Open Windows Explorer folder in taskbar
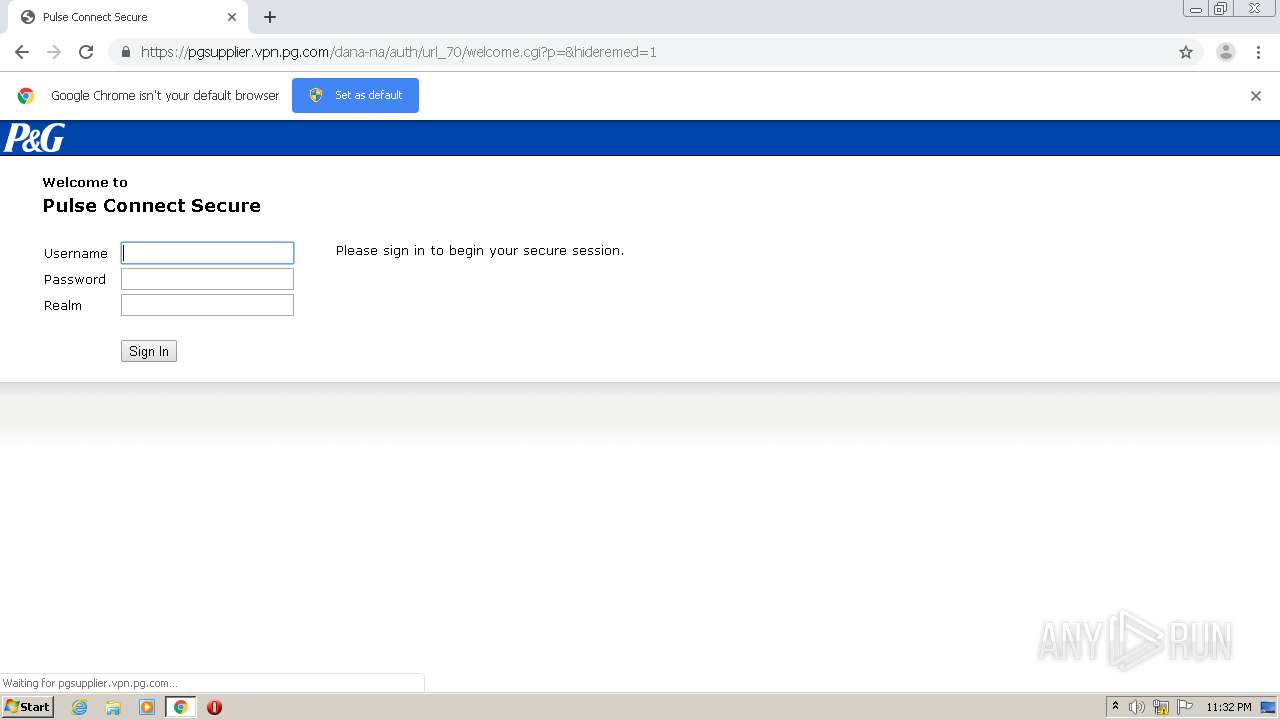The height and width of the screenshot is (720, 1280). [x=113, y=707]
